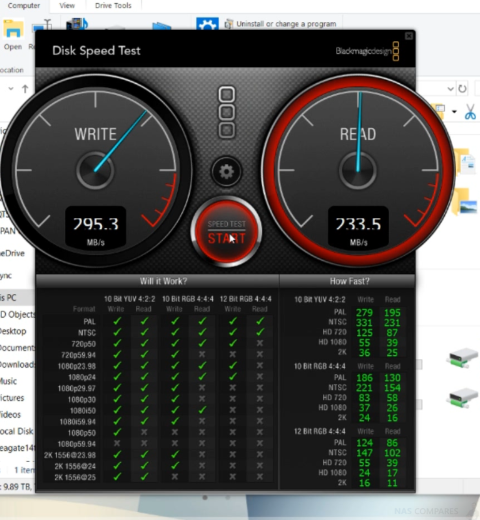Open Disk Speed Test settings gear

click(226, 171)
